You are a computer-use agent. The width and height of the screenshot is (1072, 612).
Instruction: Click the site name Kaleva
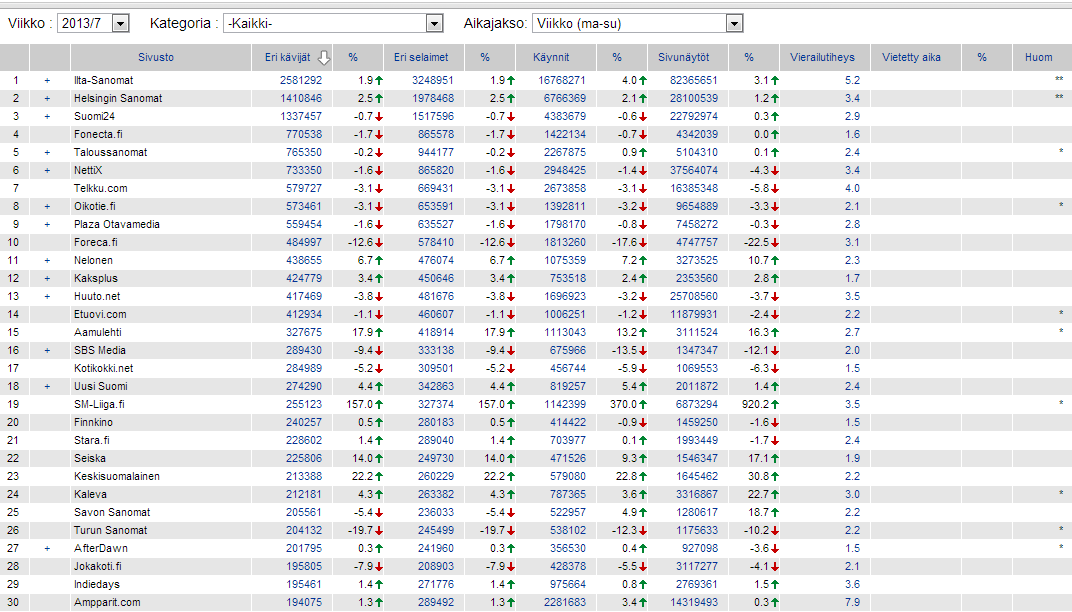coord(90,494)
